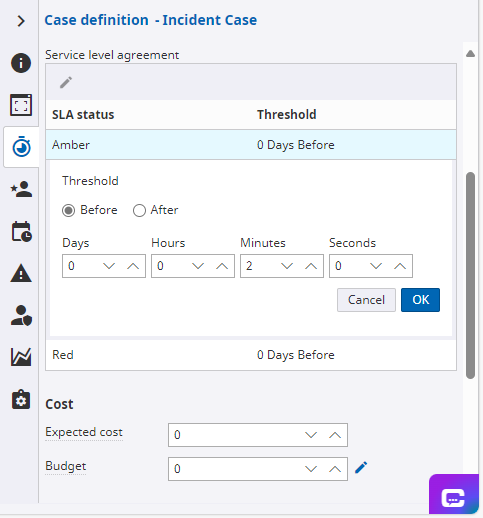Open the line chart analytics icon

21,357
